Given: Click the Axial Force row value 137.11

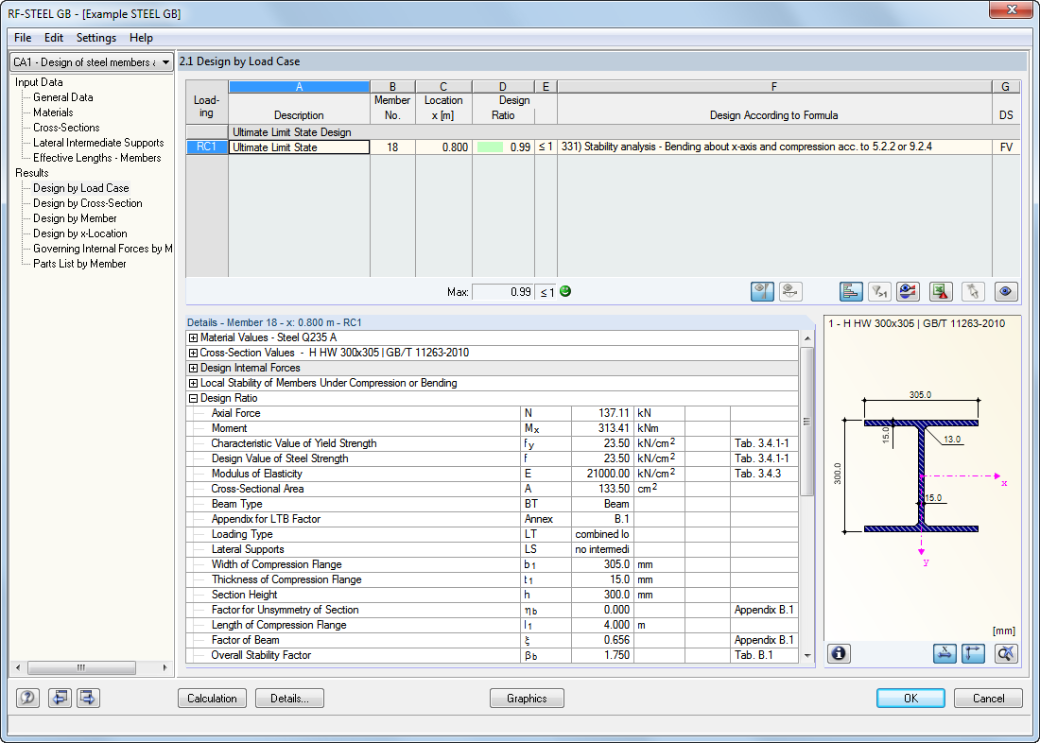Looking at the screenshot, I should [602, 413].
